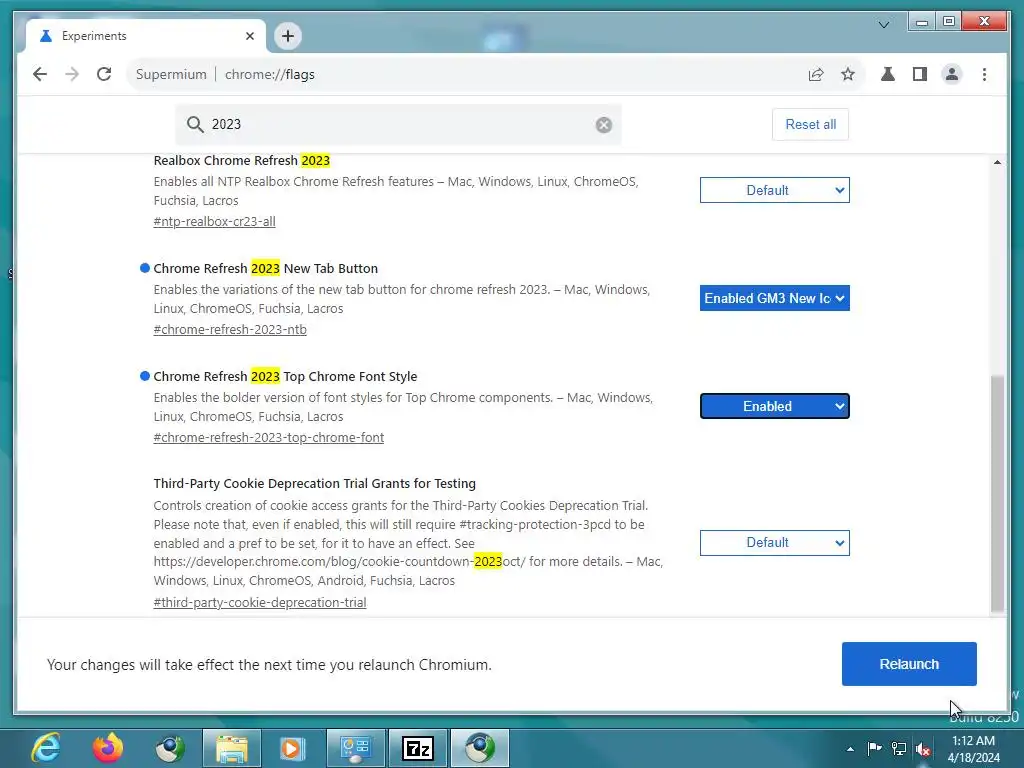
Task: Close the Experiments tab
Action: tap(249, 36)
